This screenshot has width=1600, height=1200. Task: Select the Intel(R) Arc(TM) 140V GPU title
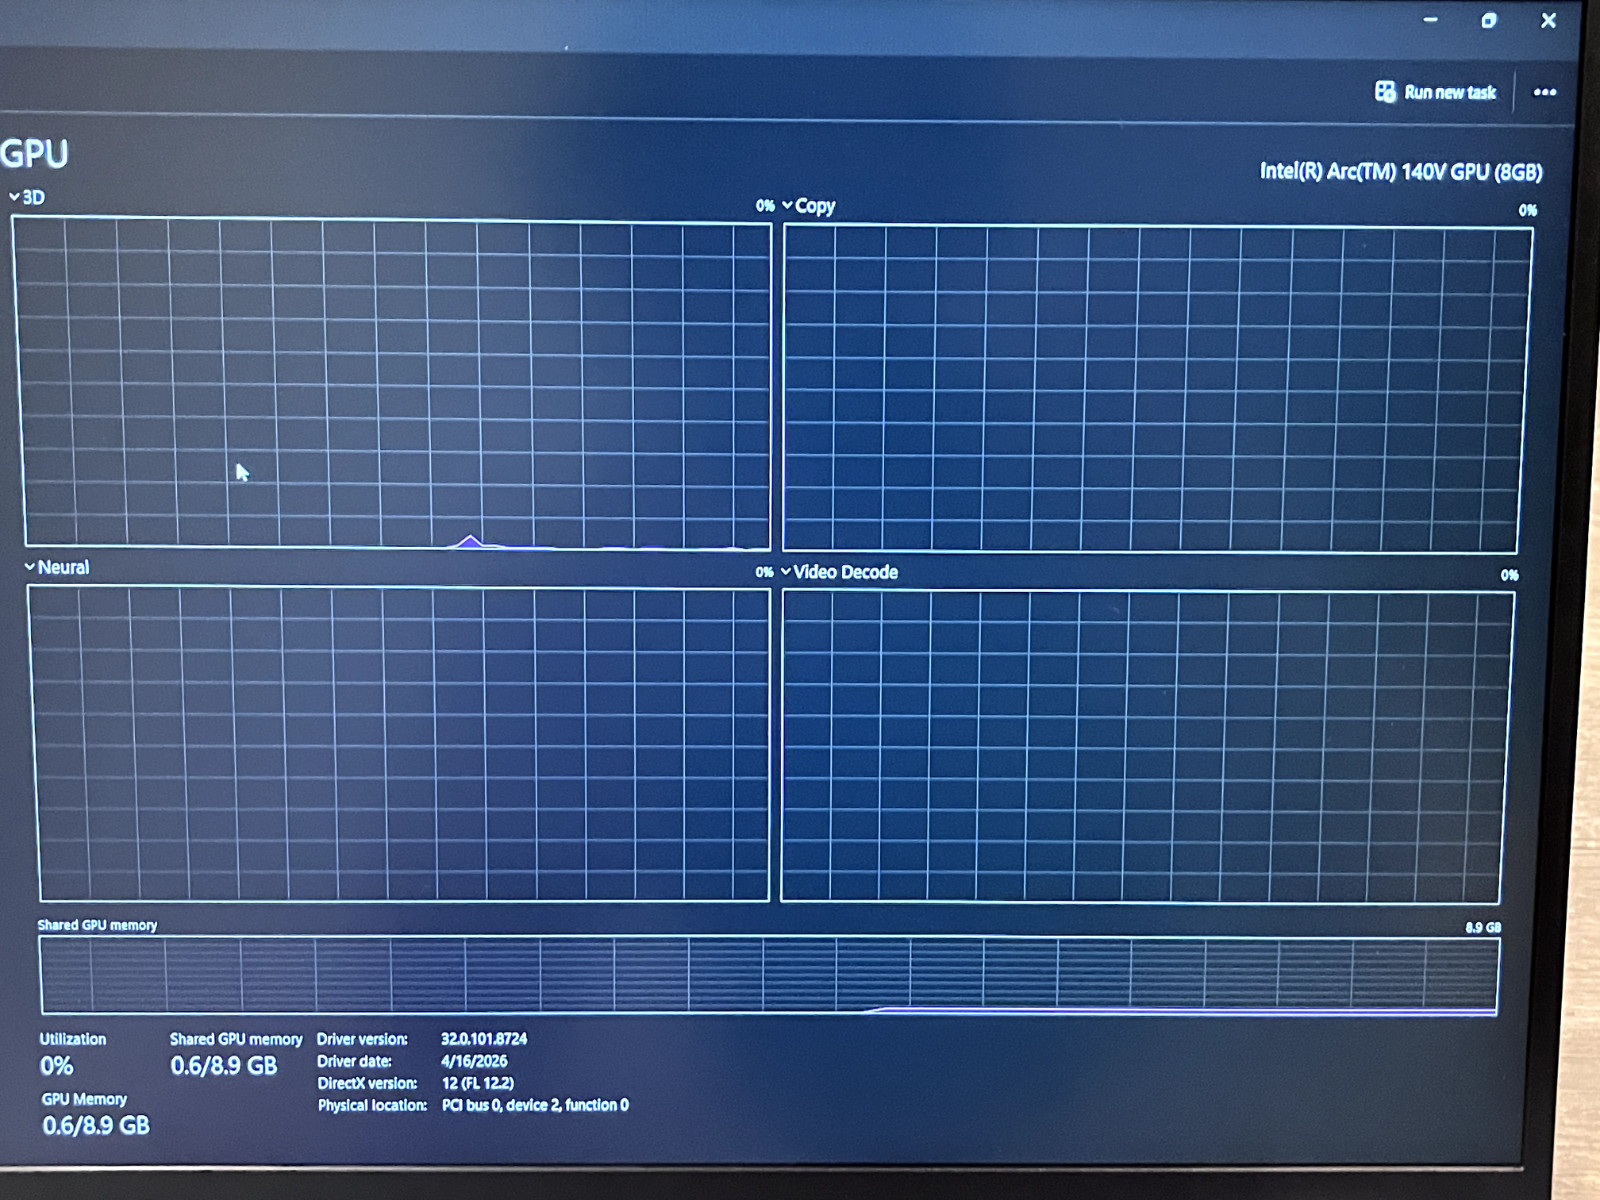[1401, 172]
